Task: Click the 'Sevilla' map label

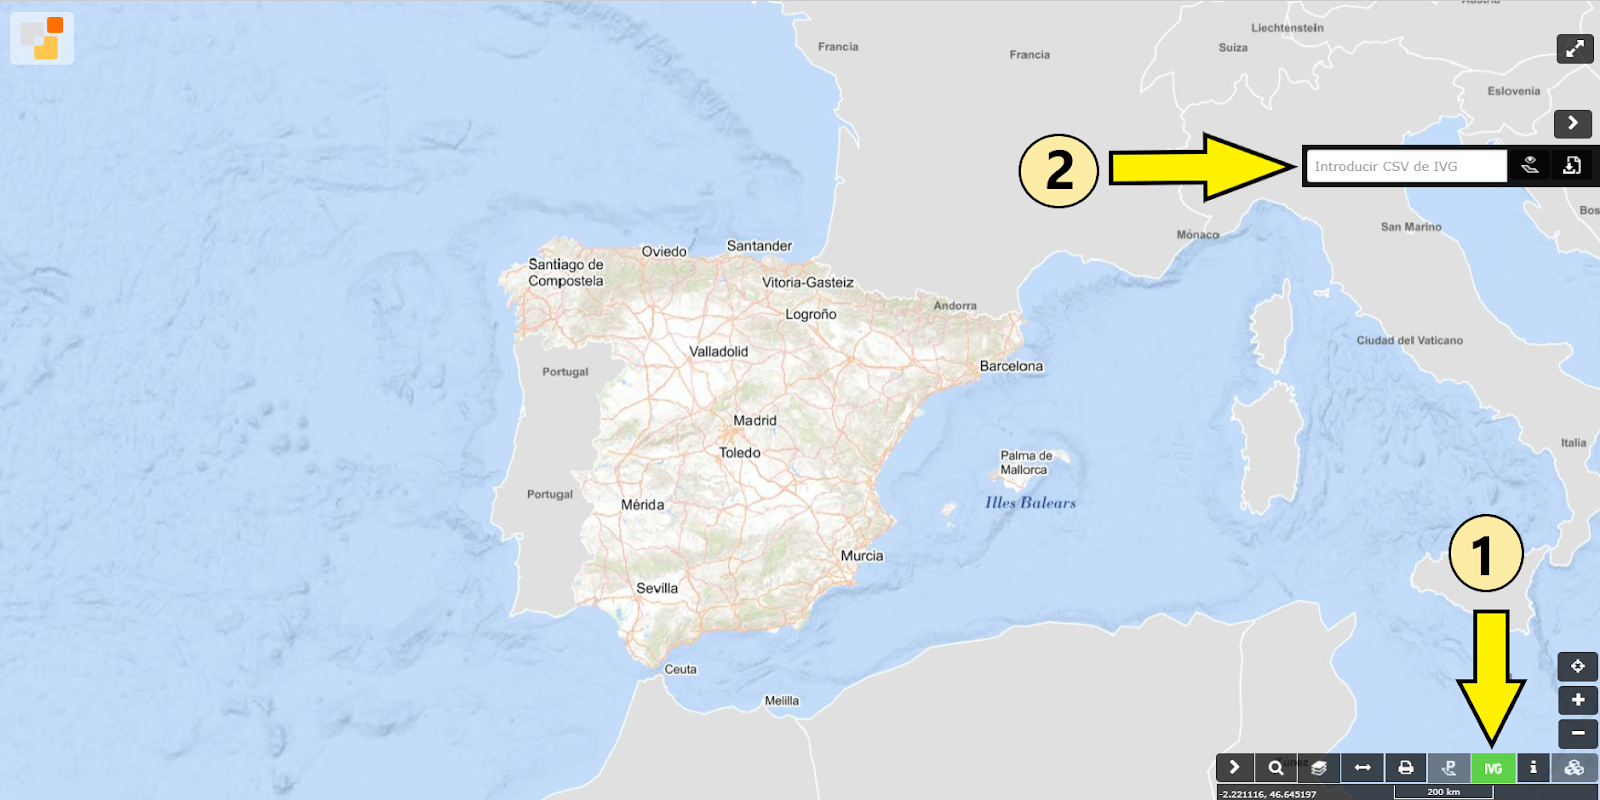Action: (657, 588)
